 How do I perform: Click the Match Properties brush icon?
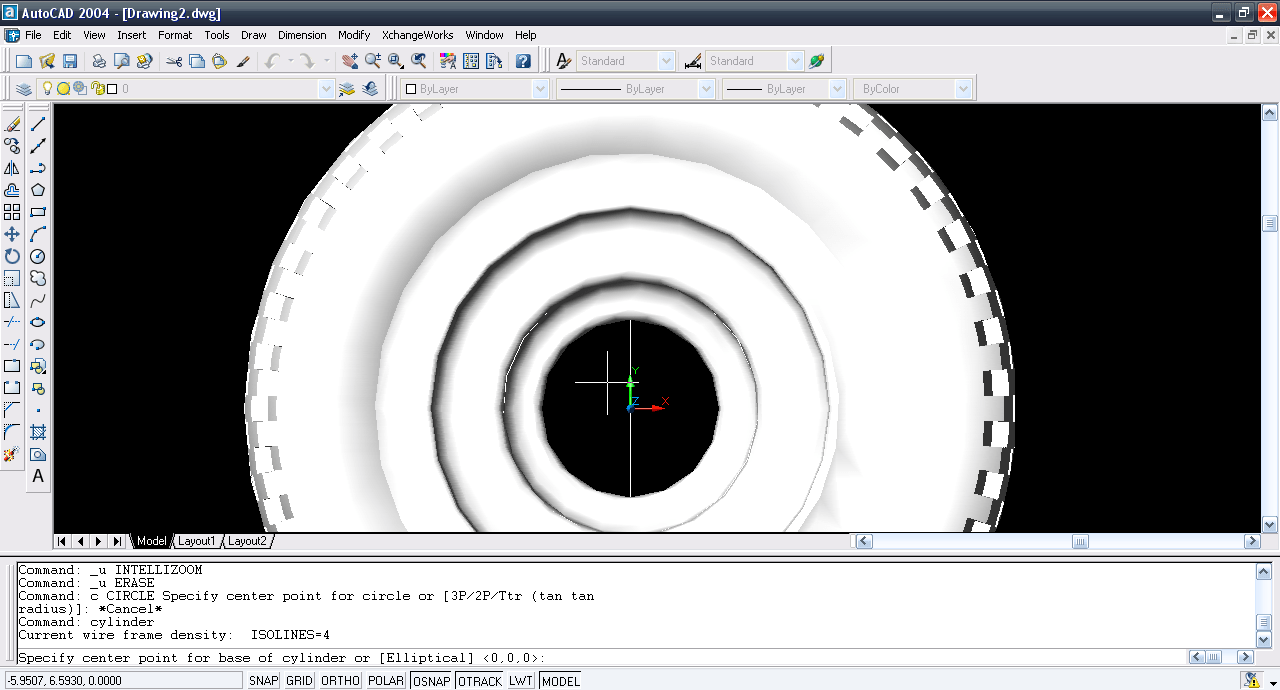coord(243,61)
